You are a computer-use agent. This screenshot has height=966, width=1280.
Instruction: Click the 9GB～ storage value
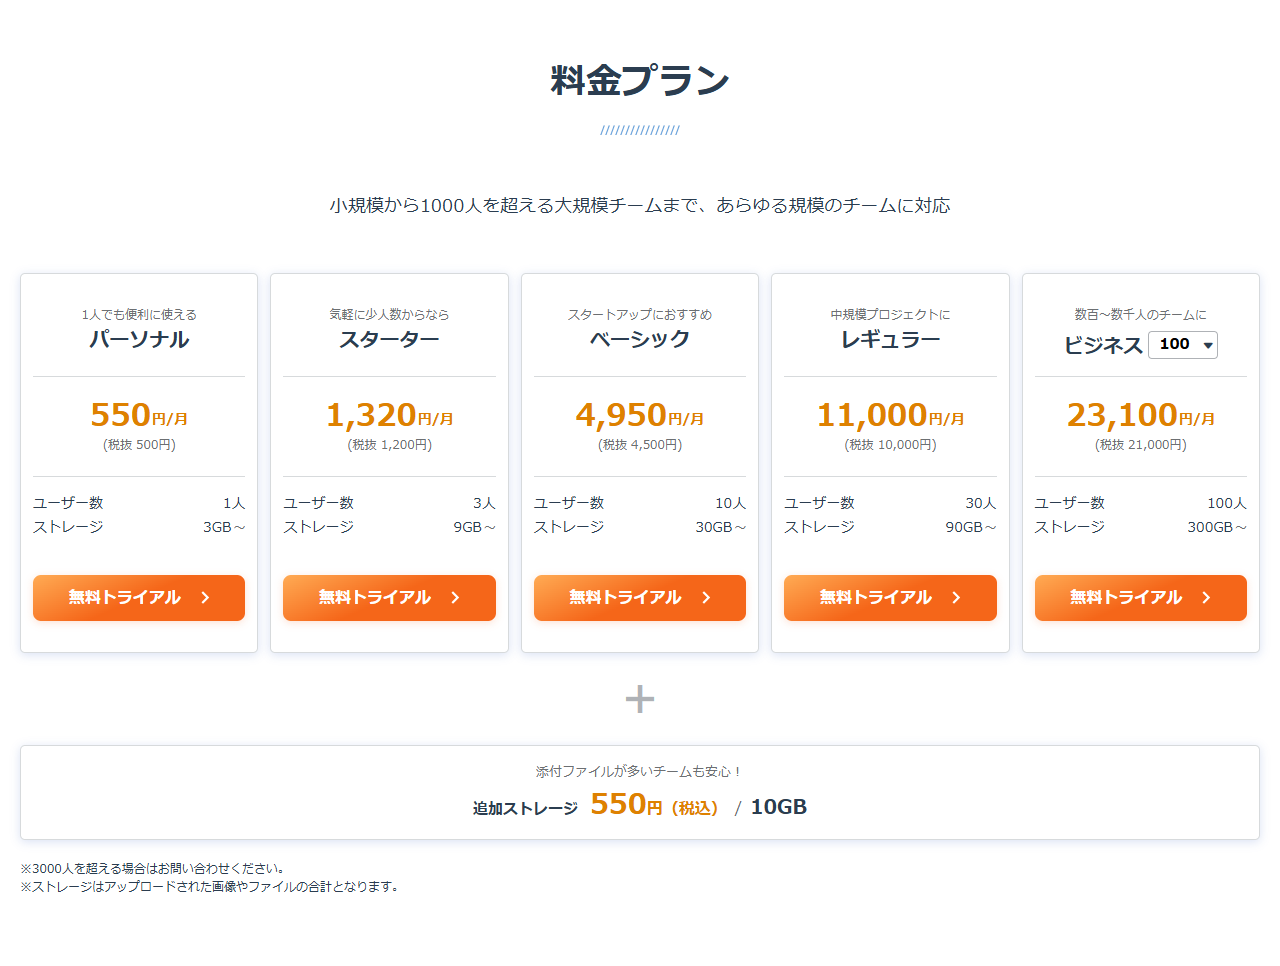click(x=474, y=527)
